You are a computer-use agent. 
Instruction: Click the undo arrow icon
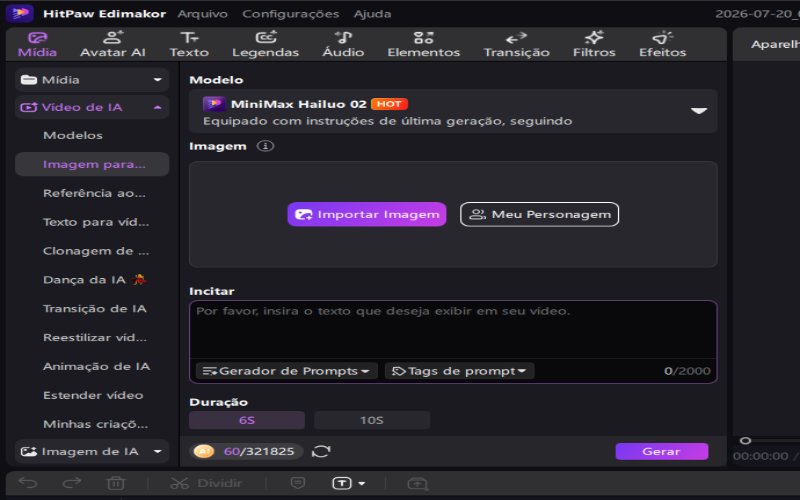point(28,483)
